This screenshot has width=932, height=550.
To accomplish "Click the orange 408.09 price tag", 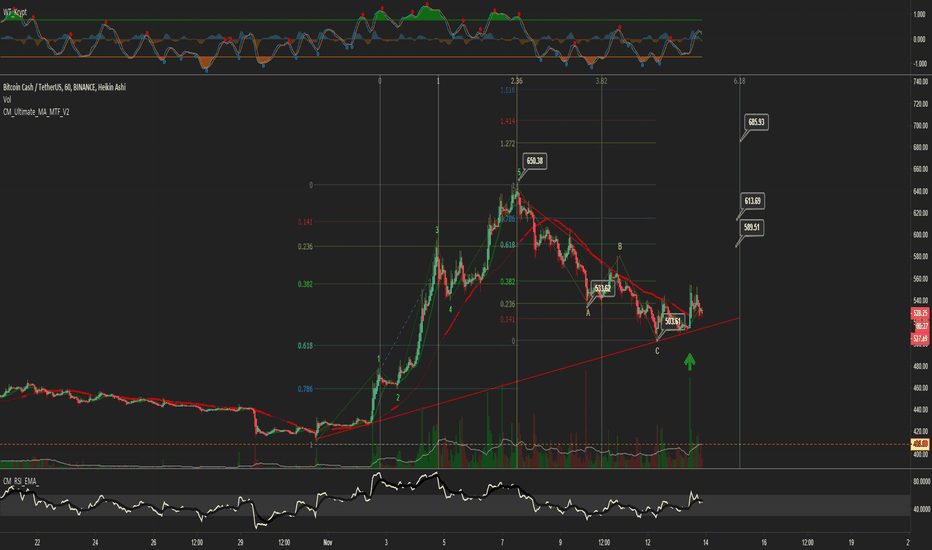I will pyautogui.click(x=920, y=444).
